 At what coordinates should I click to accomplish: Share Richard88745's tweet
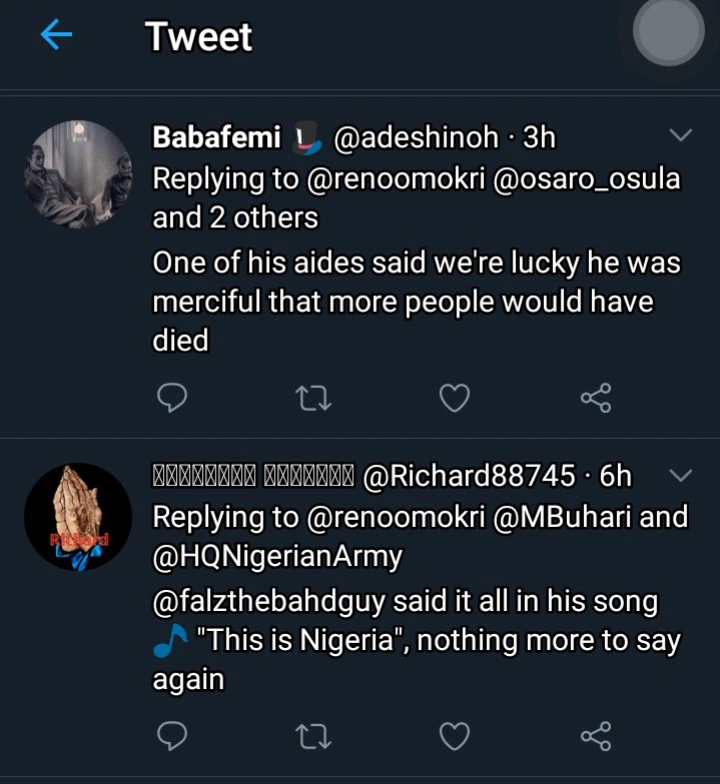[595, 737]
